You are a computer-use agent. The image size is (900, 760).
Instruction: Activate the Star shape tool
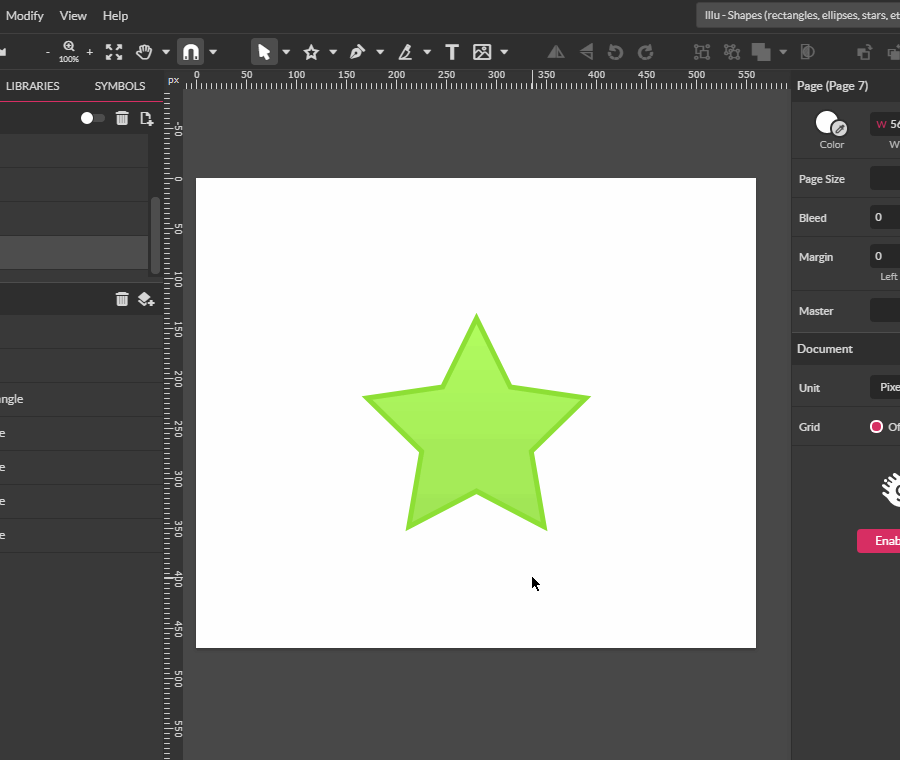(312, 51)
